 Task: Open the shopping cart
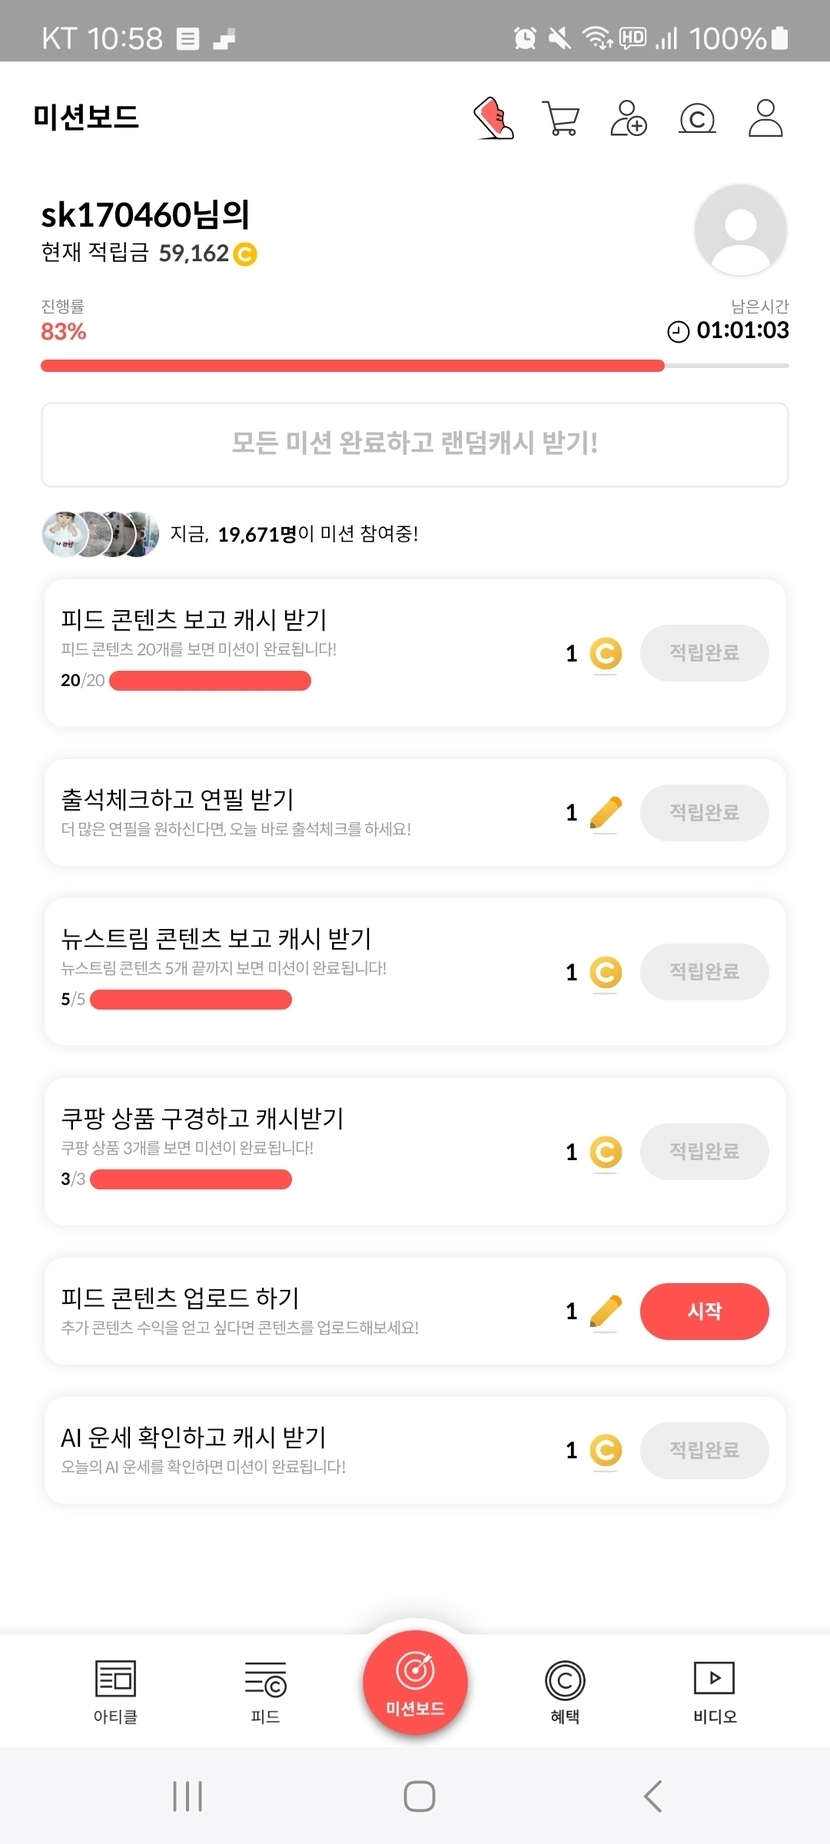561,118
